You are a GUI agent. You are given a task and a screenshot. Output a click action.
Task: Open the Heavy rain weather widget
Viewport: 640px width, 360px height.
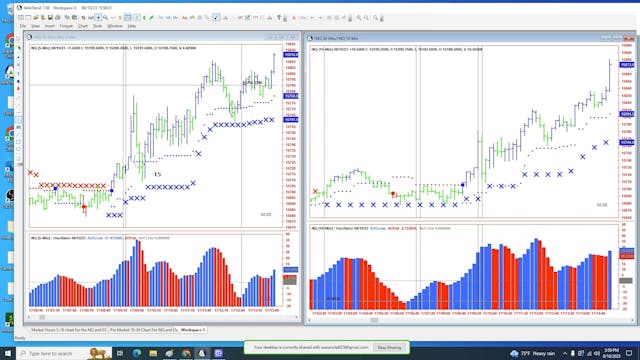pyautogui.click(x=532, y=353)
